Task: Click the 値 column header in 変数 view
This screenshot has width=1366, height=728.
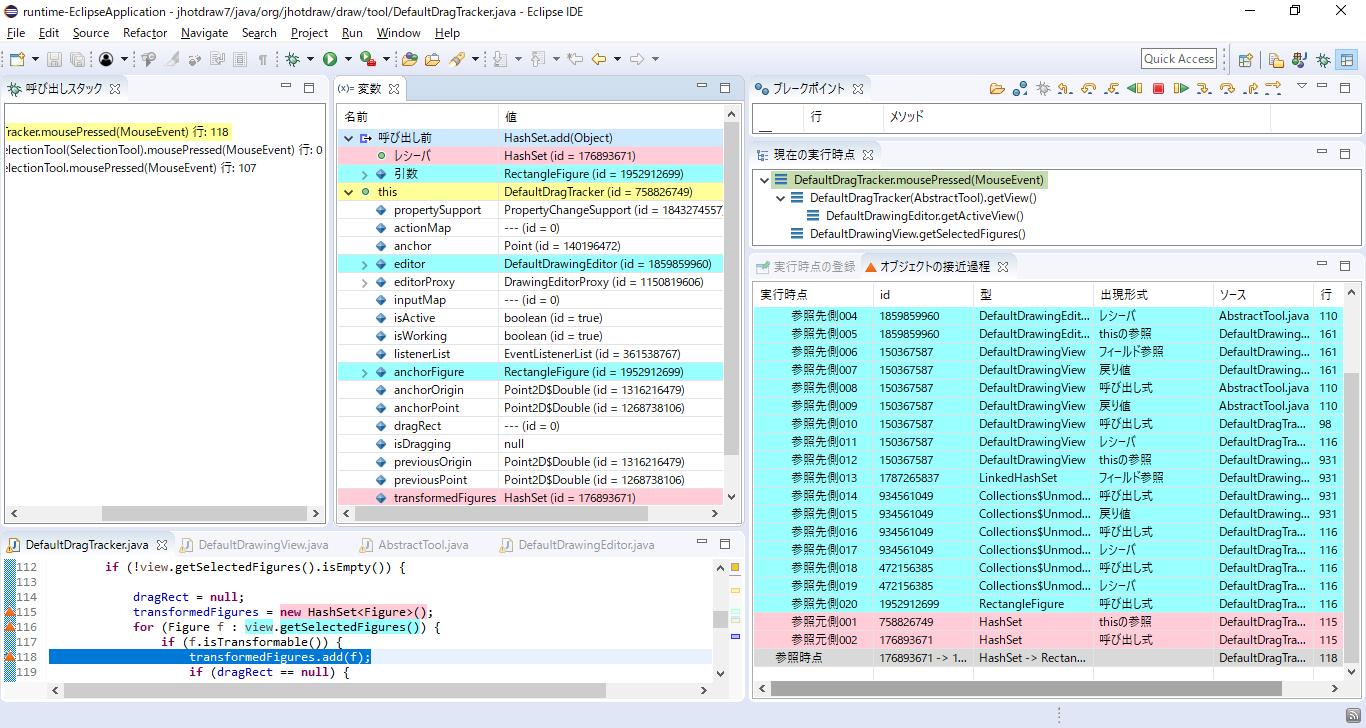Action: (x=609, y=117)
